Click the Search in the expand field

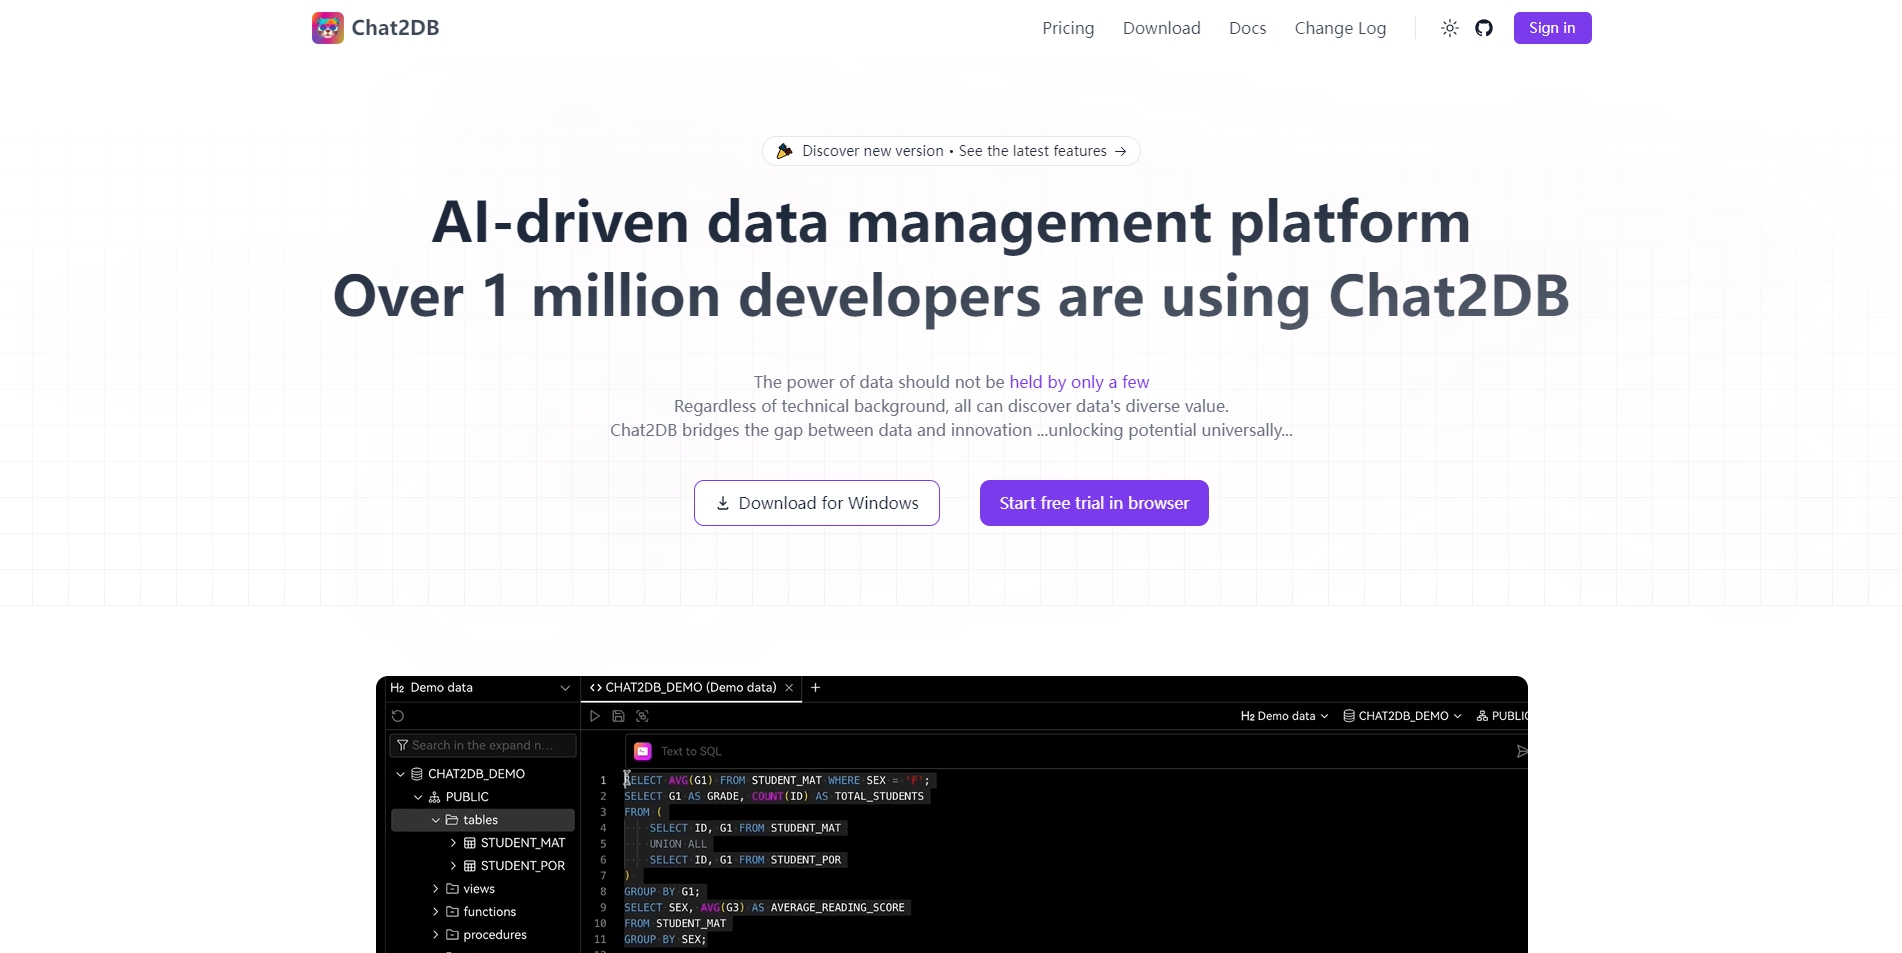[x=482, y=745]
